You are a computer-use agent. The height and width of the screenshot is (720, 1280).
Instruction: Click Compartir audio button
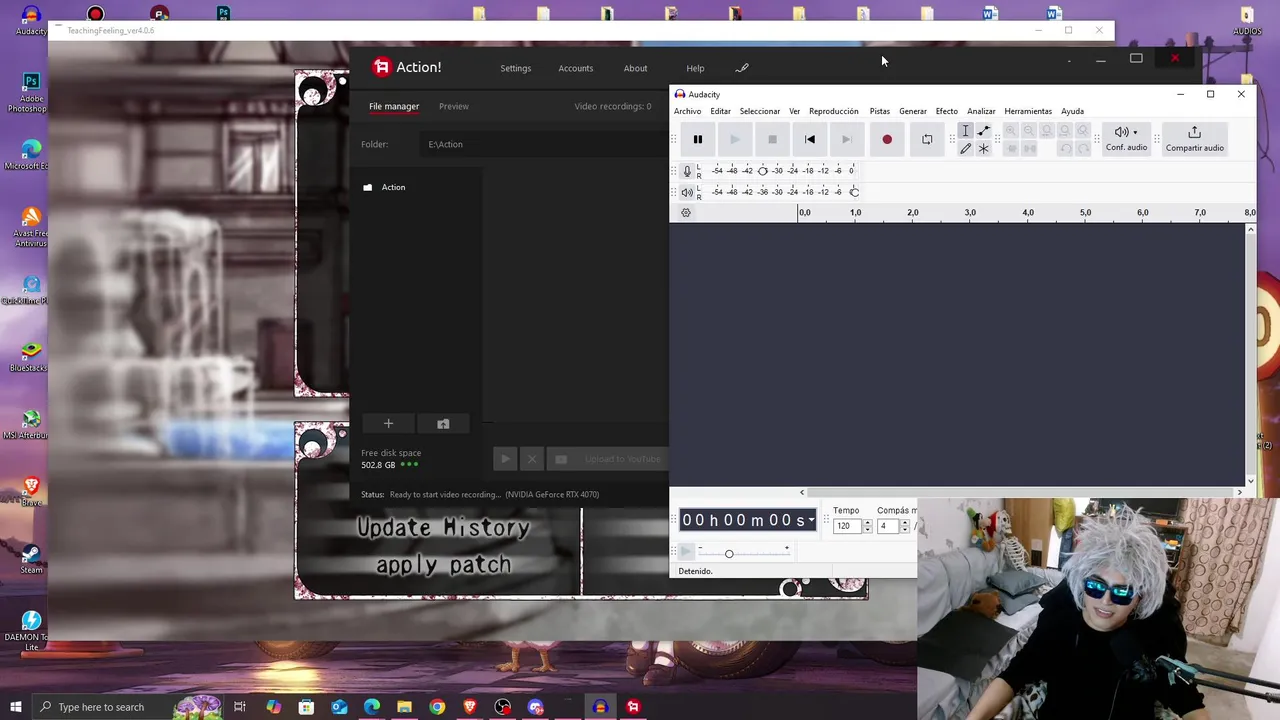coord(1194,139)
